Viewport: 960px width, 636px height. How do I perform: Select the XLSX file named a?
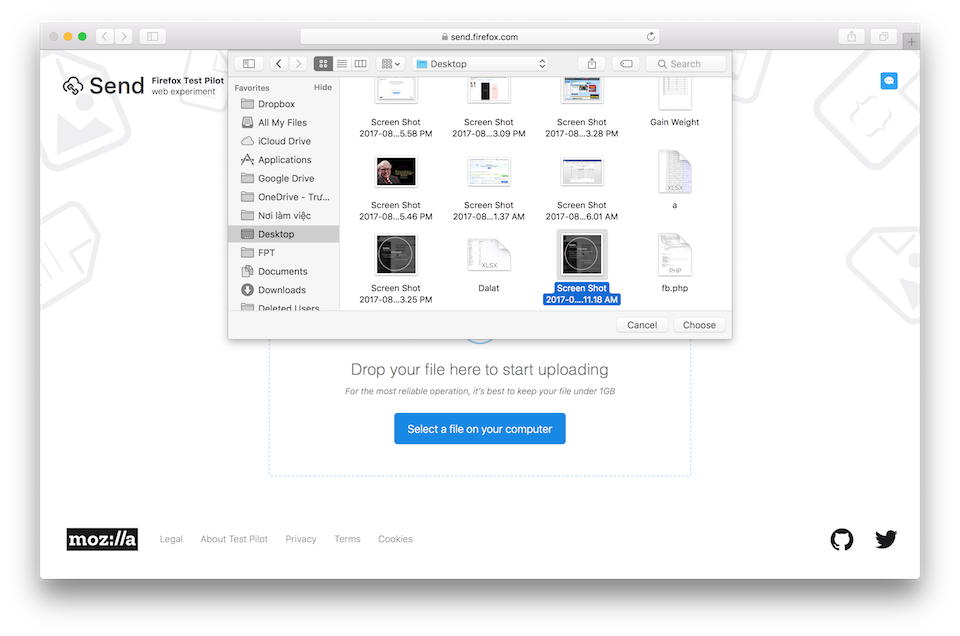pyautogui.click(x=675, y=180)
